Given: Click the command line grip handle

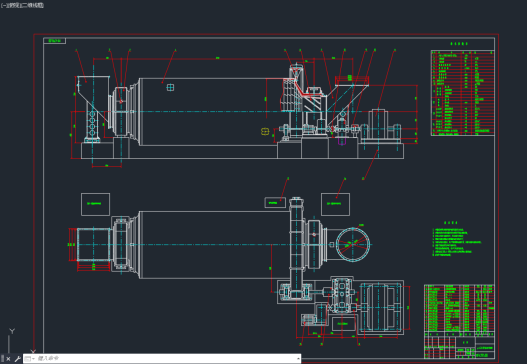Looking at the screenshot, I should click(2, 359).
